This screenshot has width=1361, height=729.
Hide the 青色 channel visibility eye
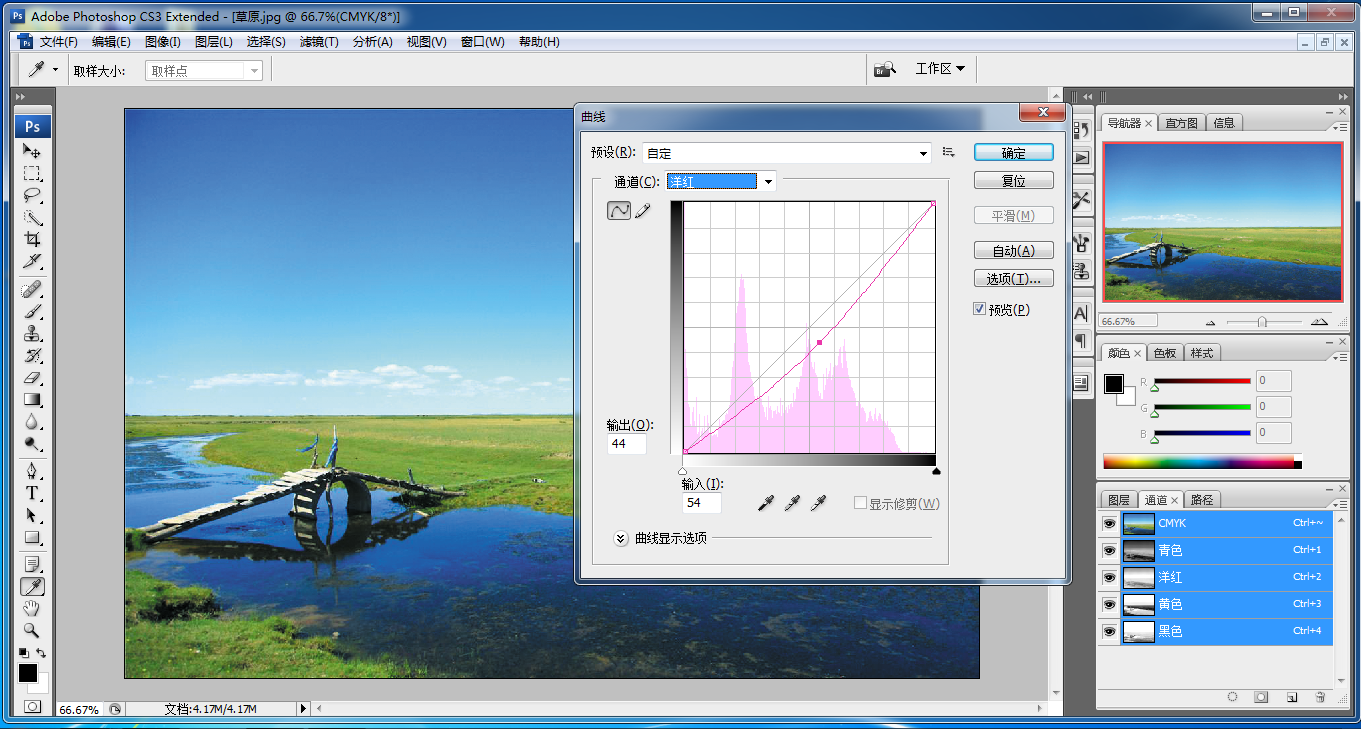[x=1109, y=551]
